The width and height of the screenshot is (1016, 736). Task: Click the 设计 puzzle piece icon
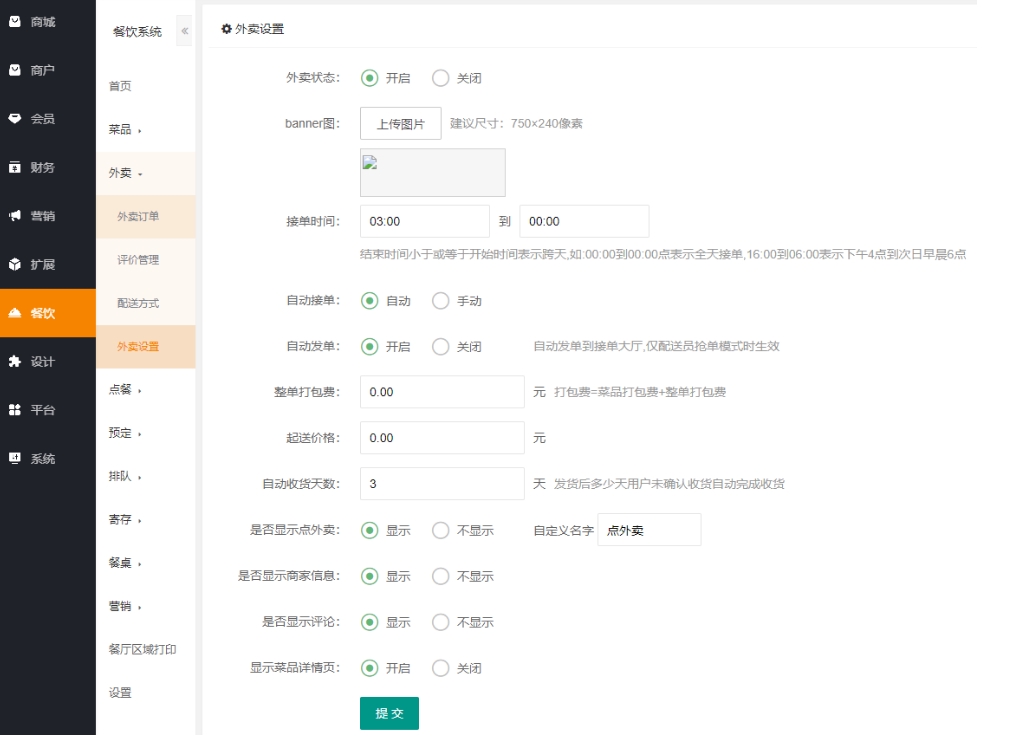point(15,361)
